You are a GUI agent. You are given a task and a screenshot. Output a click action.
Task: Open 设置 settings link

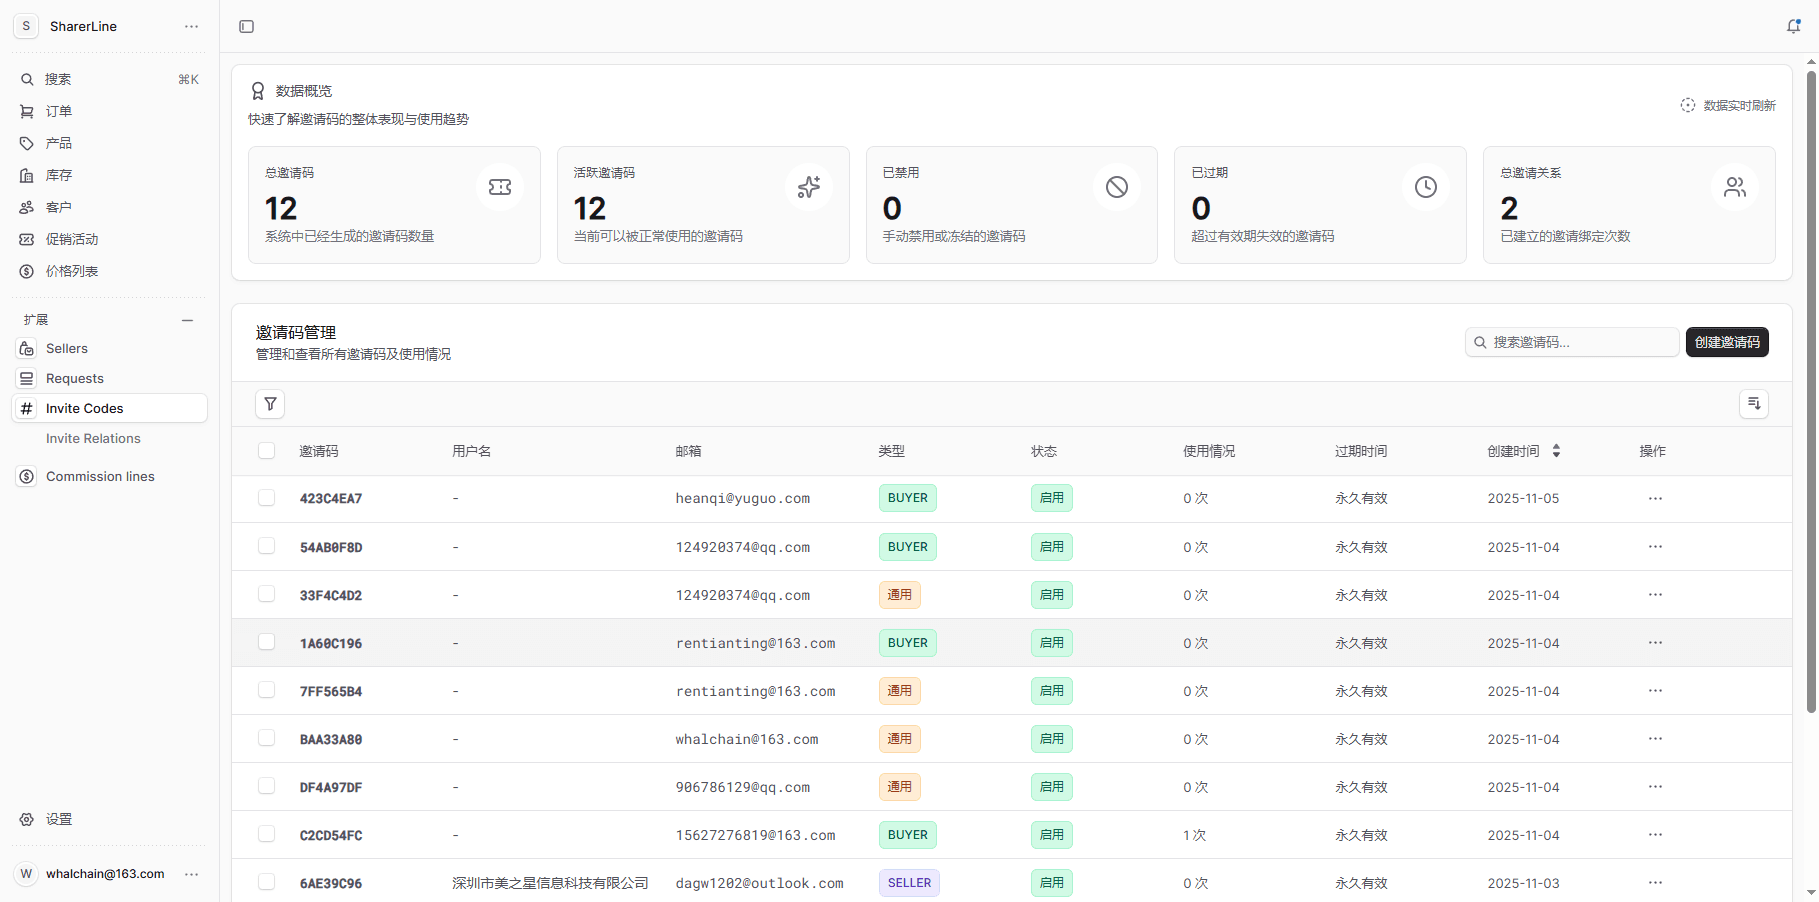click(x=59, y=819)
